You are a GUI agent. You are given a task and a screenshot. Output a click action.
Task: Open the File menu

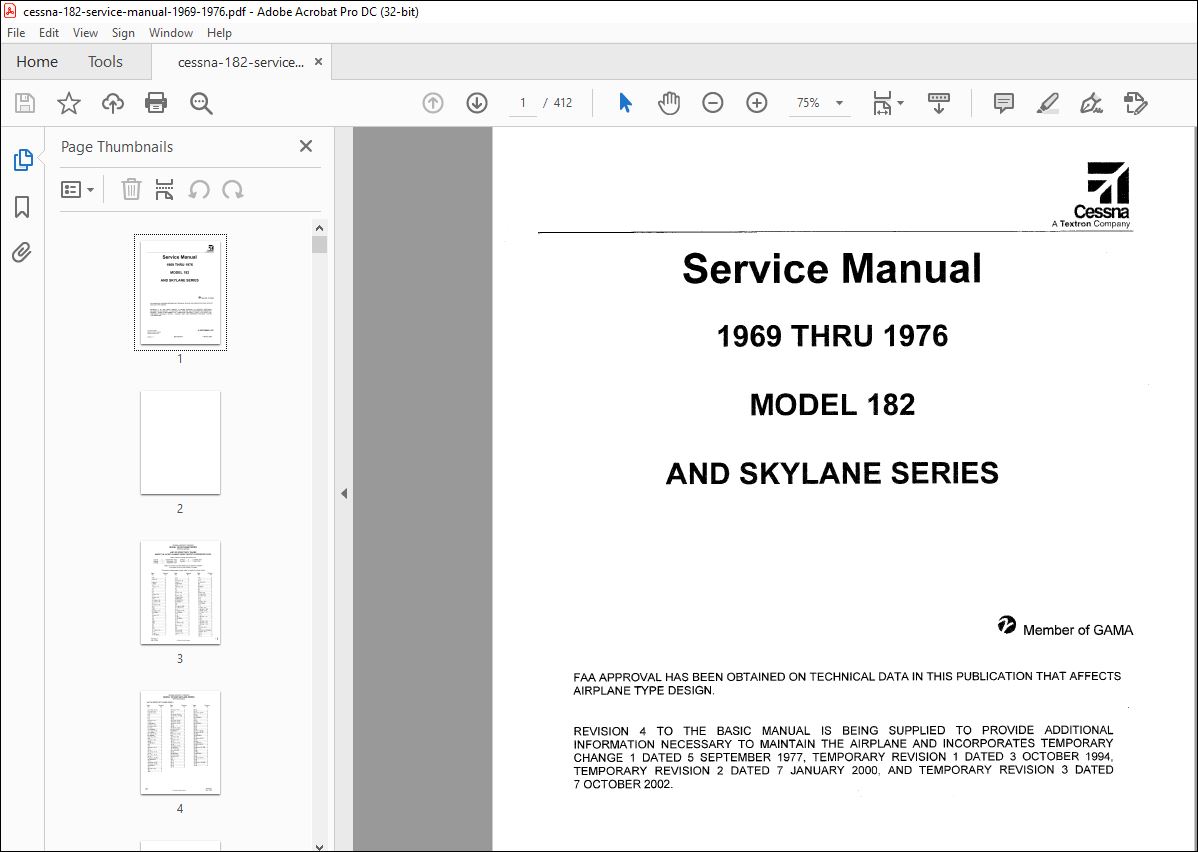16,33
